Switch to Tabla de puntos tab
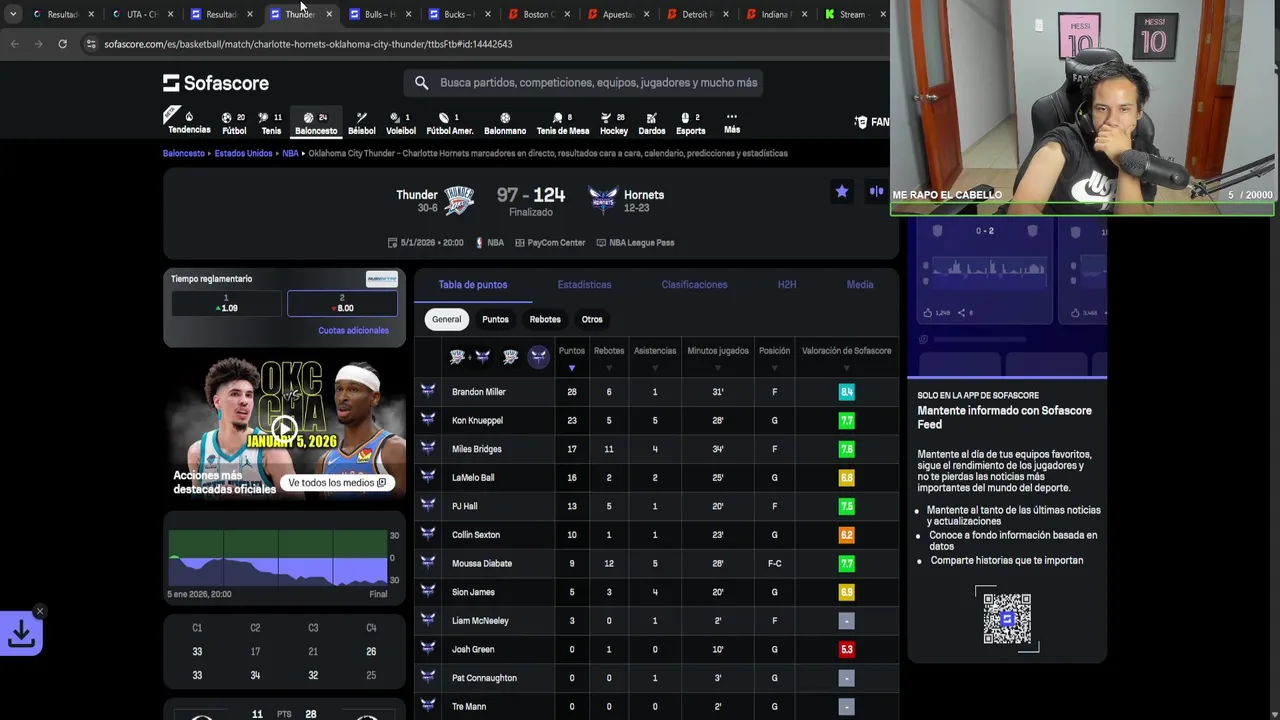The width and height of the screenshot is (1280, 720). click(473, 285)
